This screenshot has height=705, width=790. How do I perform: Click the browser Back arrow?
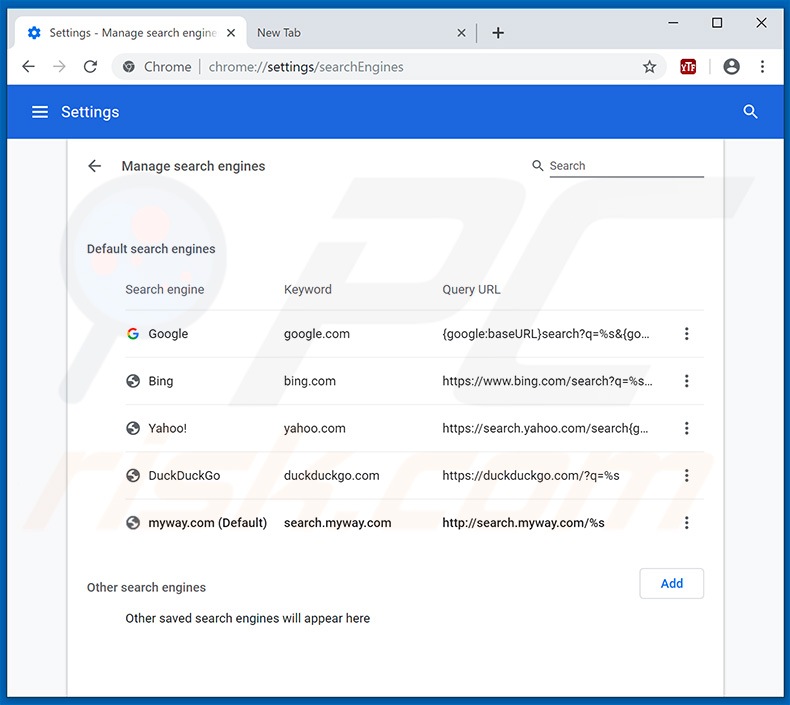point(29,67)
